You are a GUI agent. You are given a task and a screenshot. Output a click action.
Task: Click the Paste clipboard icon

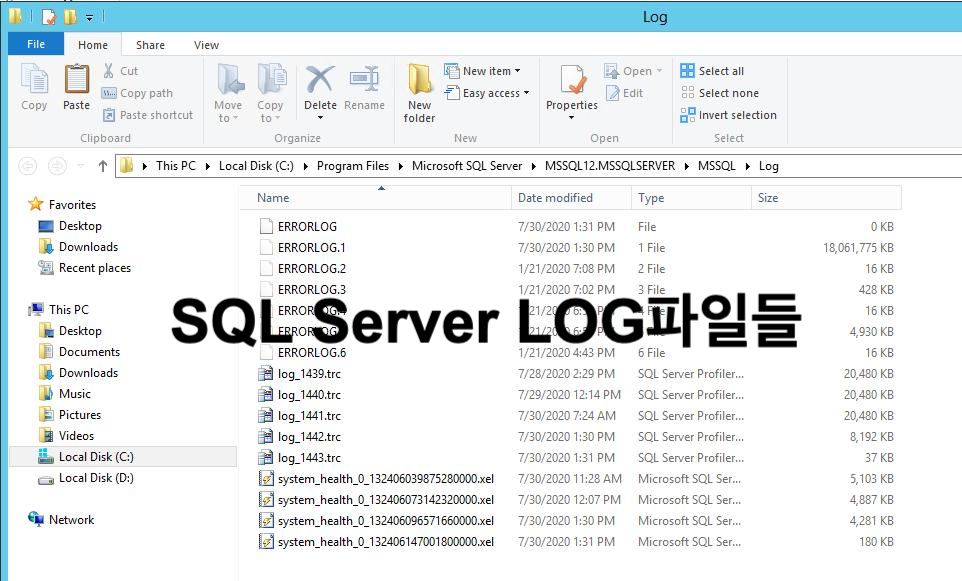pos(77,80)
